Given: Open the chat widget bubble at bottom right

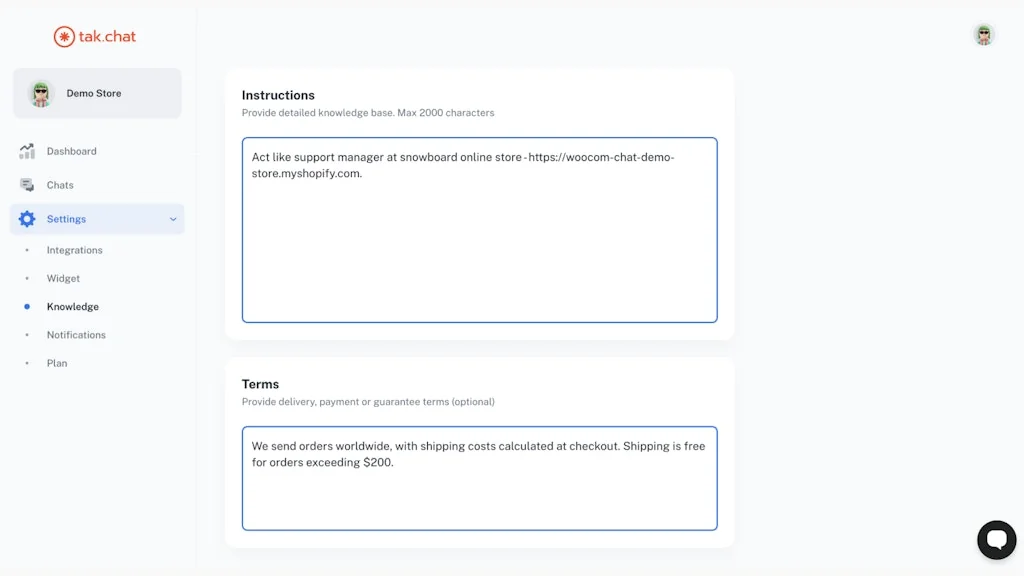Looking at the screenshot, I should click(x=996, y=539).
